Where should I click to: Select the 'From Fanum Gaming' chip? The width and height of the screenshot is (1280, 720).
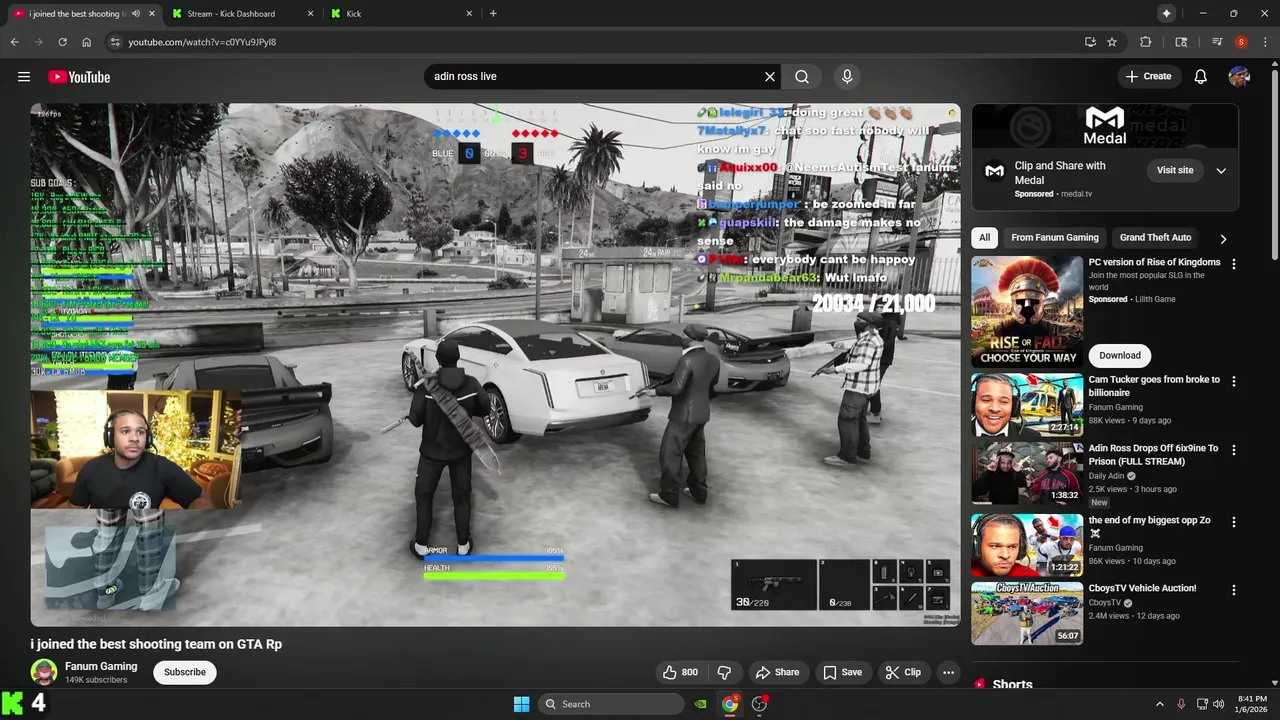click(1054, 238)
